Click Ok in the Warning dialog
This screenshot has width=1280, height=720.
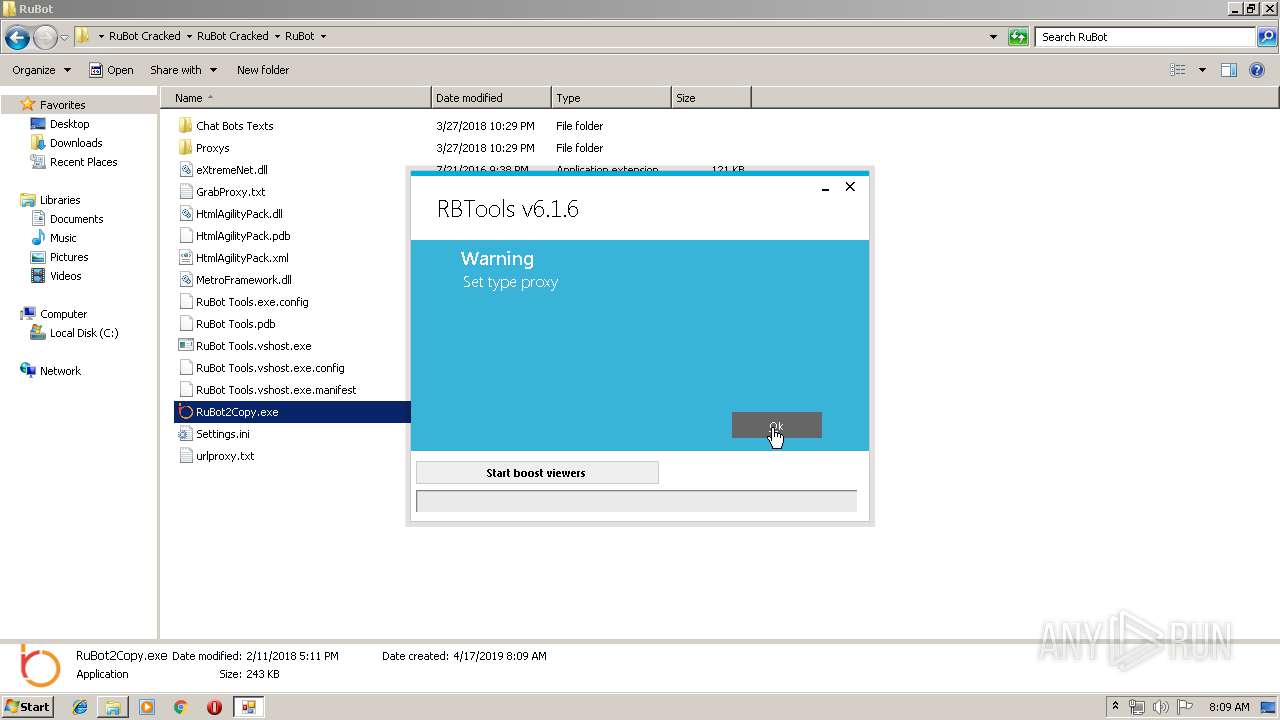coord(776,425)
